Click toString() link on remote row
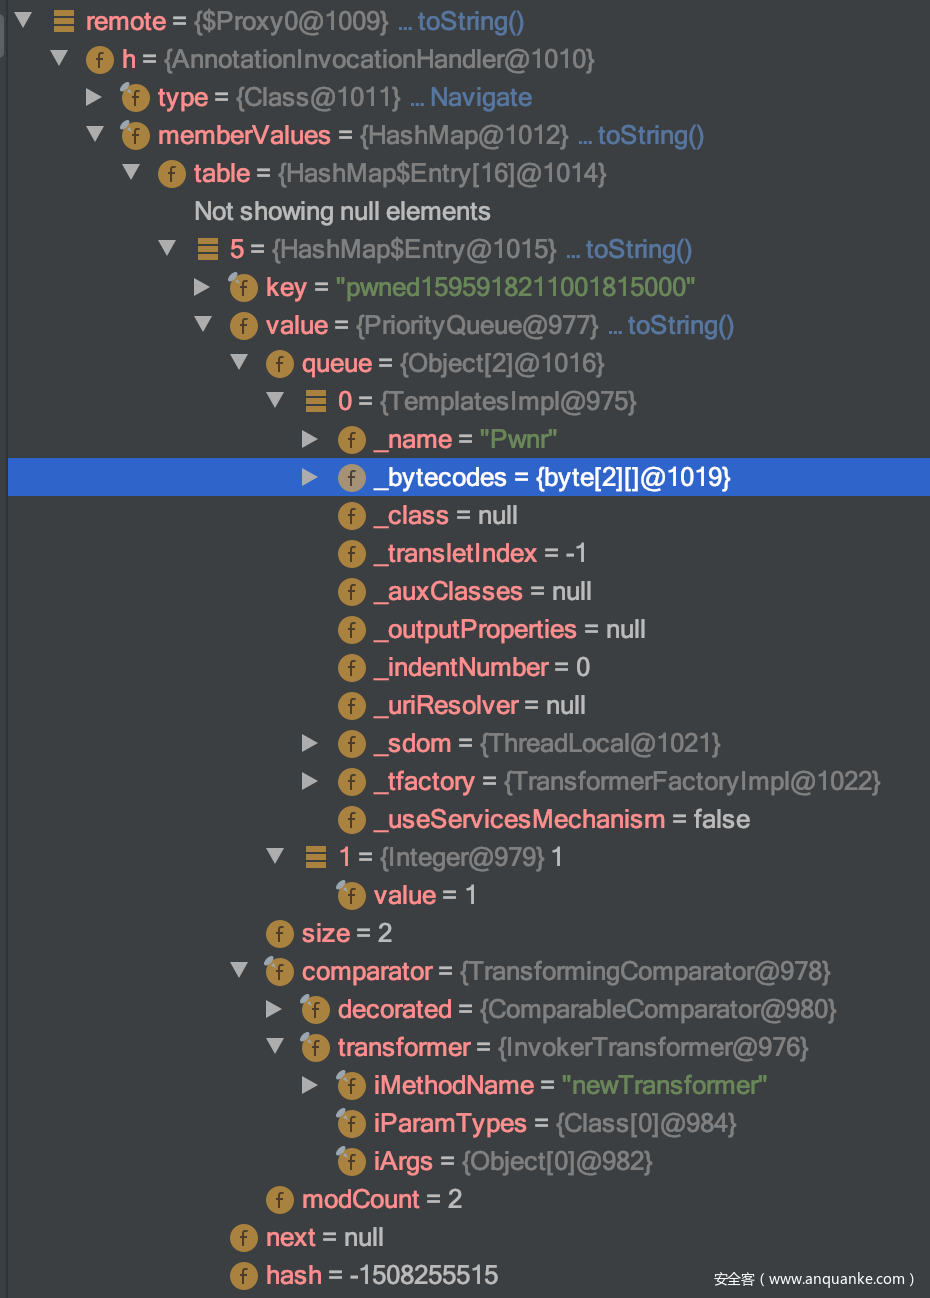The image size is (930, 1298). (470, 21)
